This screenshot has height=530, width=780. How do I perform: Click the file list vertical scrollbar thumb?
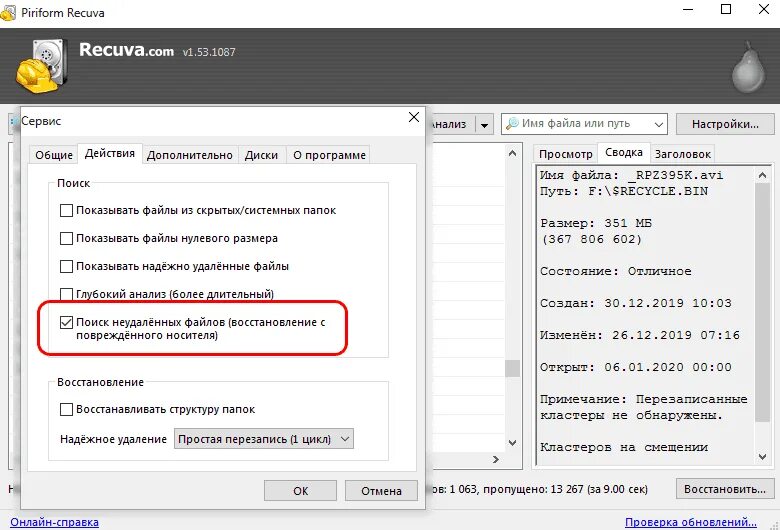point(512,369)
